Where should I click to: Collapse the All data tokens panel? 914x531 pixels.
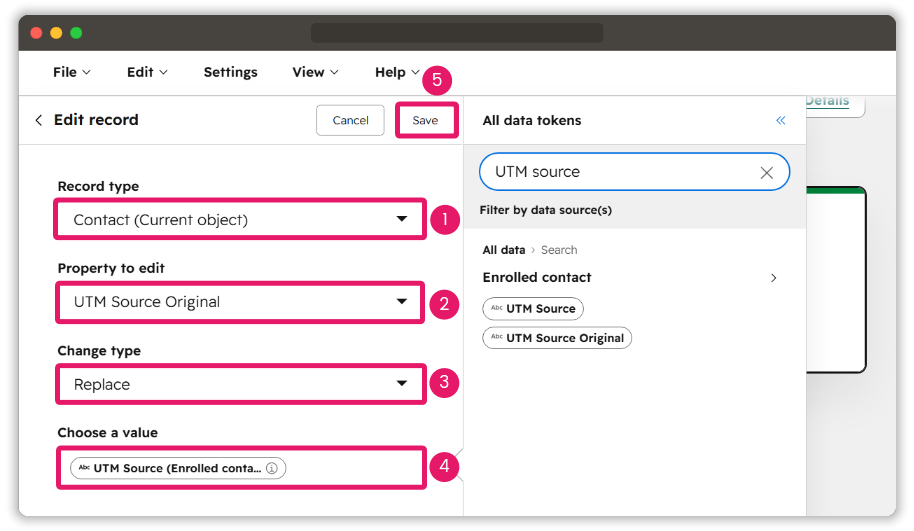pyautogui.click(x=781, y=120)
